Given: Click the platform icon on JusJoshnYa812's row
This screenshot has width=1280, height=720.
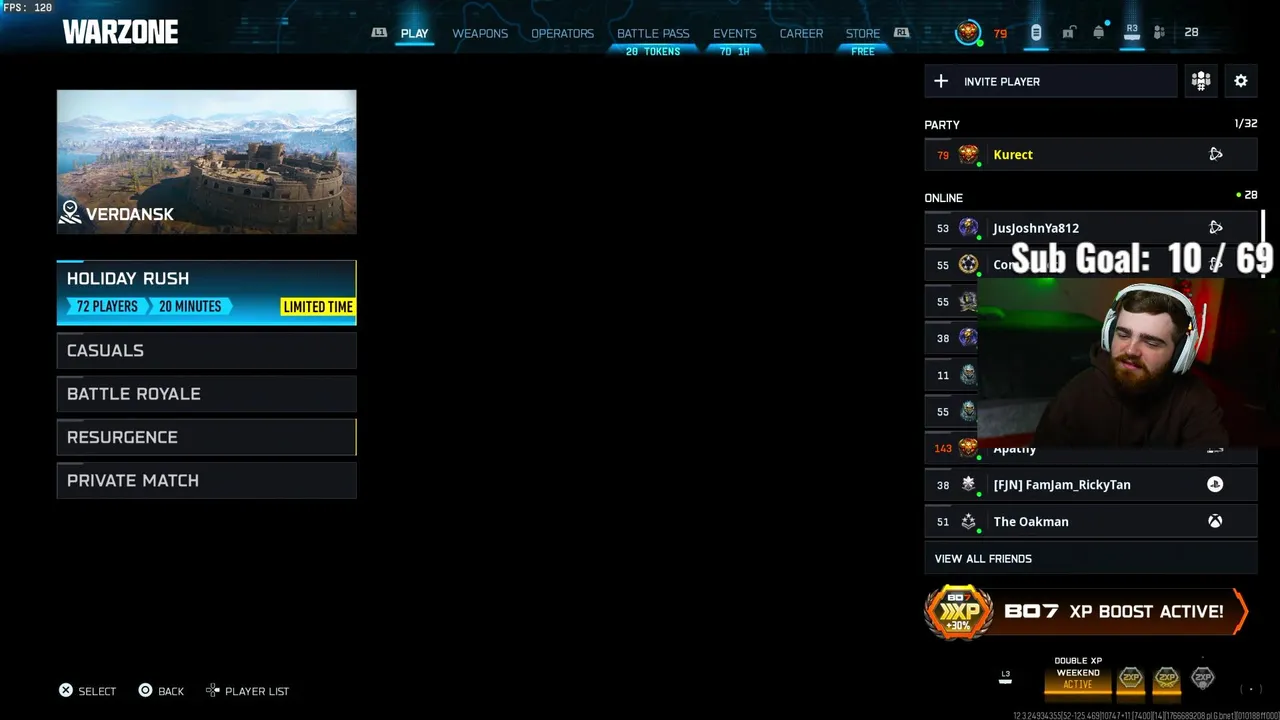Looking at the screenshot, I should pos(1216,227).
